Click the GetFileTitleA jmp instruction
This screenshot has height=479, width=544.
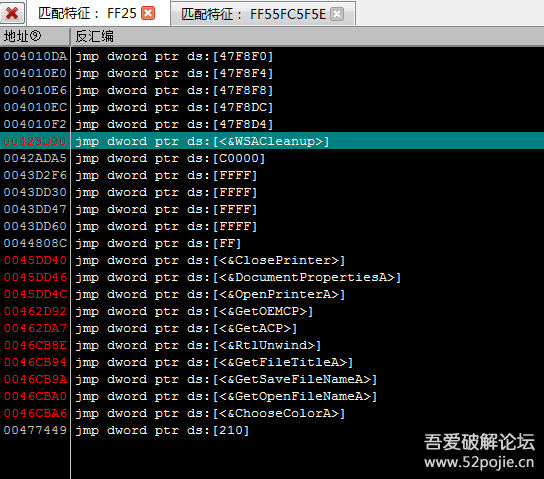click(x=214, y=362)
